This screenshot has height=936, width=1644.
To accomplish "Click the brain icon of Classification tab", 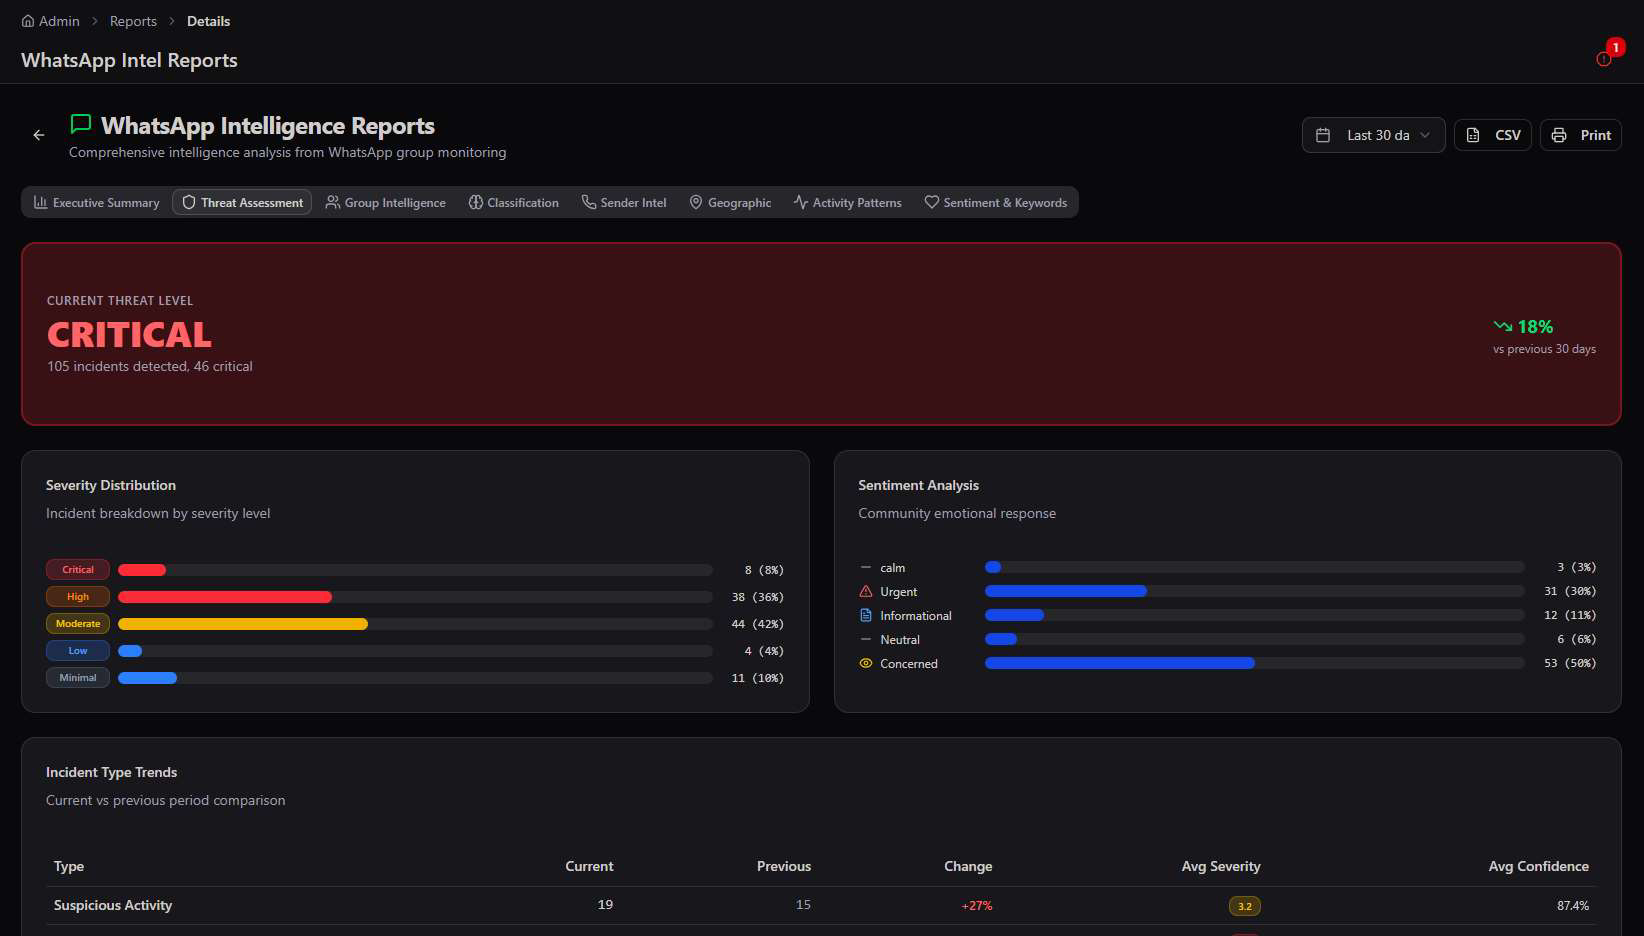I will 476,202.
